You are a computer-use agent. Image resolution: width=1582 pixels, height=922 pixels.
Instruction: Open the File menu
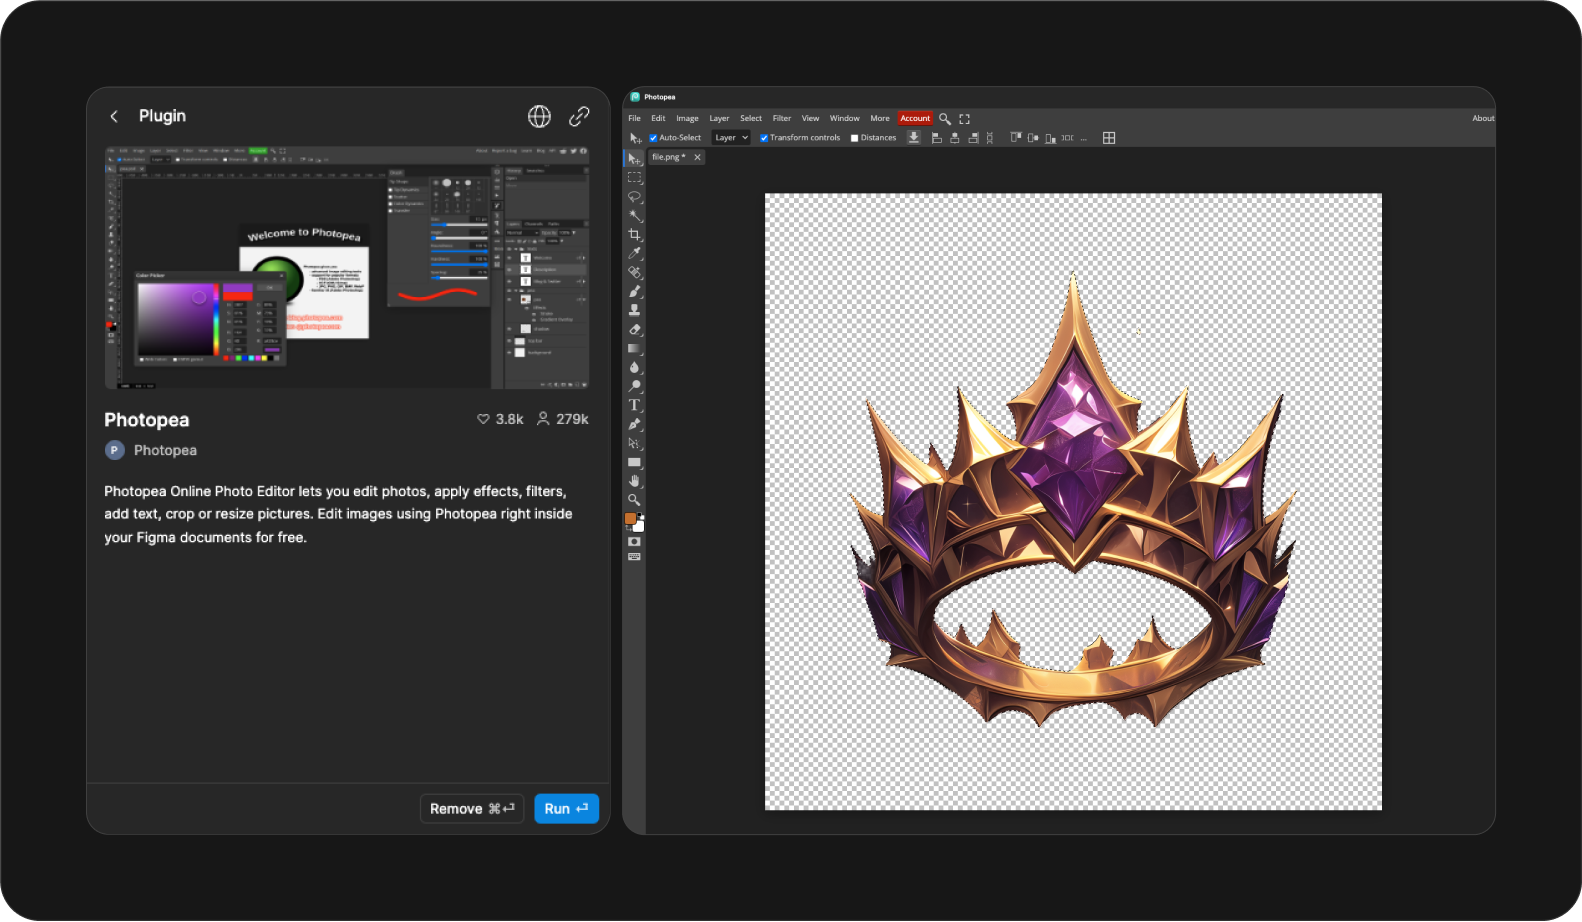pos(634,118)
